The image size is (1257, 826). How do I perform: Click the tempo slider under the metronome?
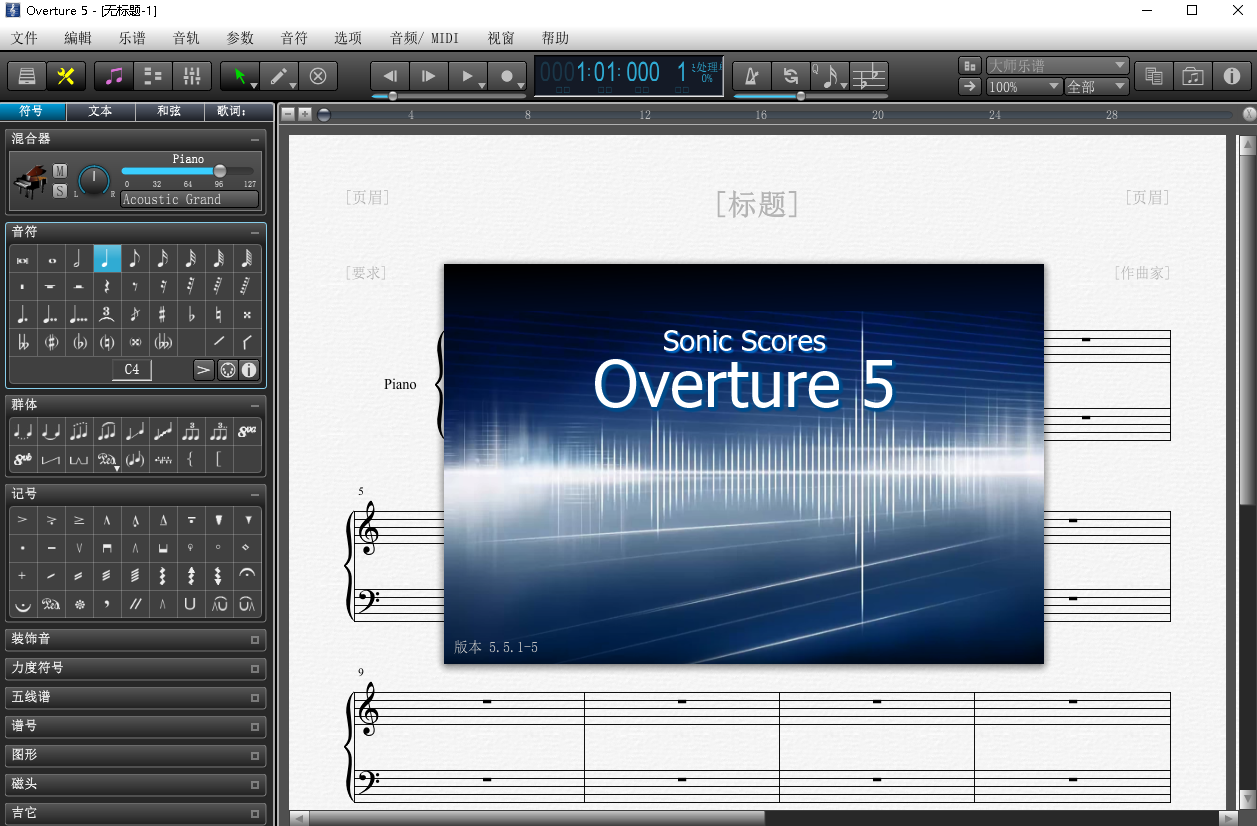[x=810, y=97]
